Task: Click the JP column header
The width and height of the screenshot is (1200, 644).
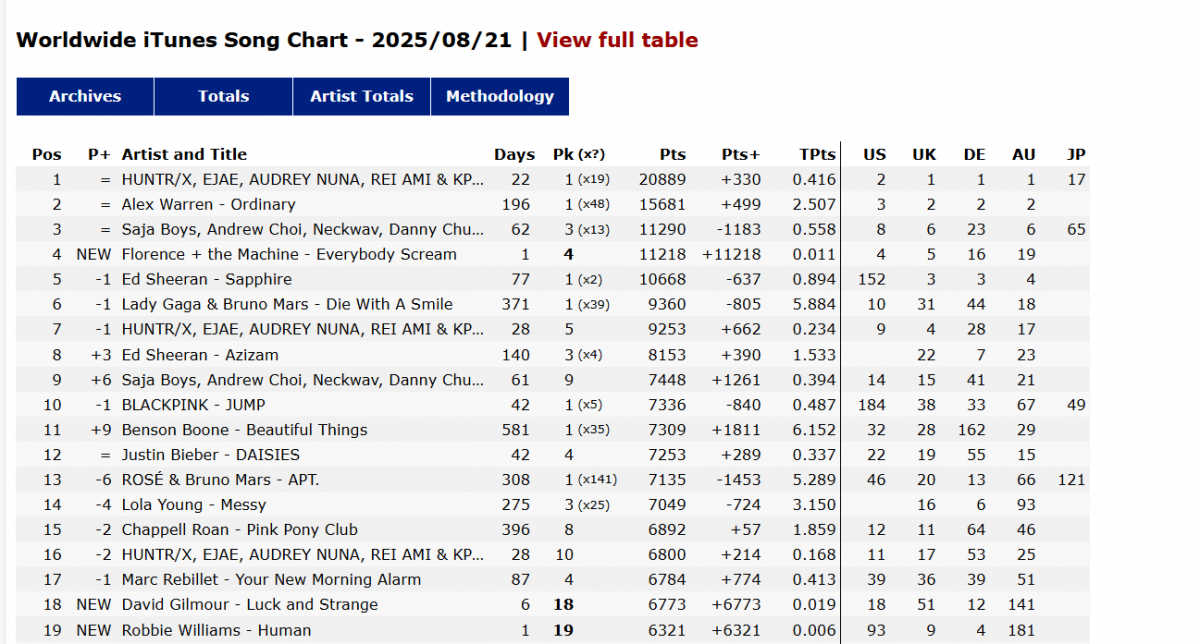Action: tap(1076, 154)
